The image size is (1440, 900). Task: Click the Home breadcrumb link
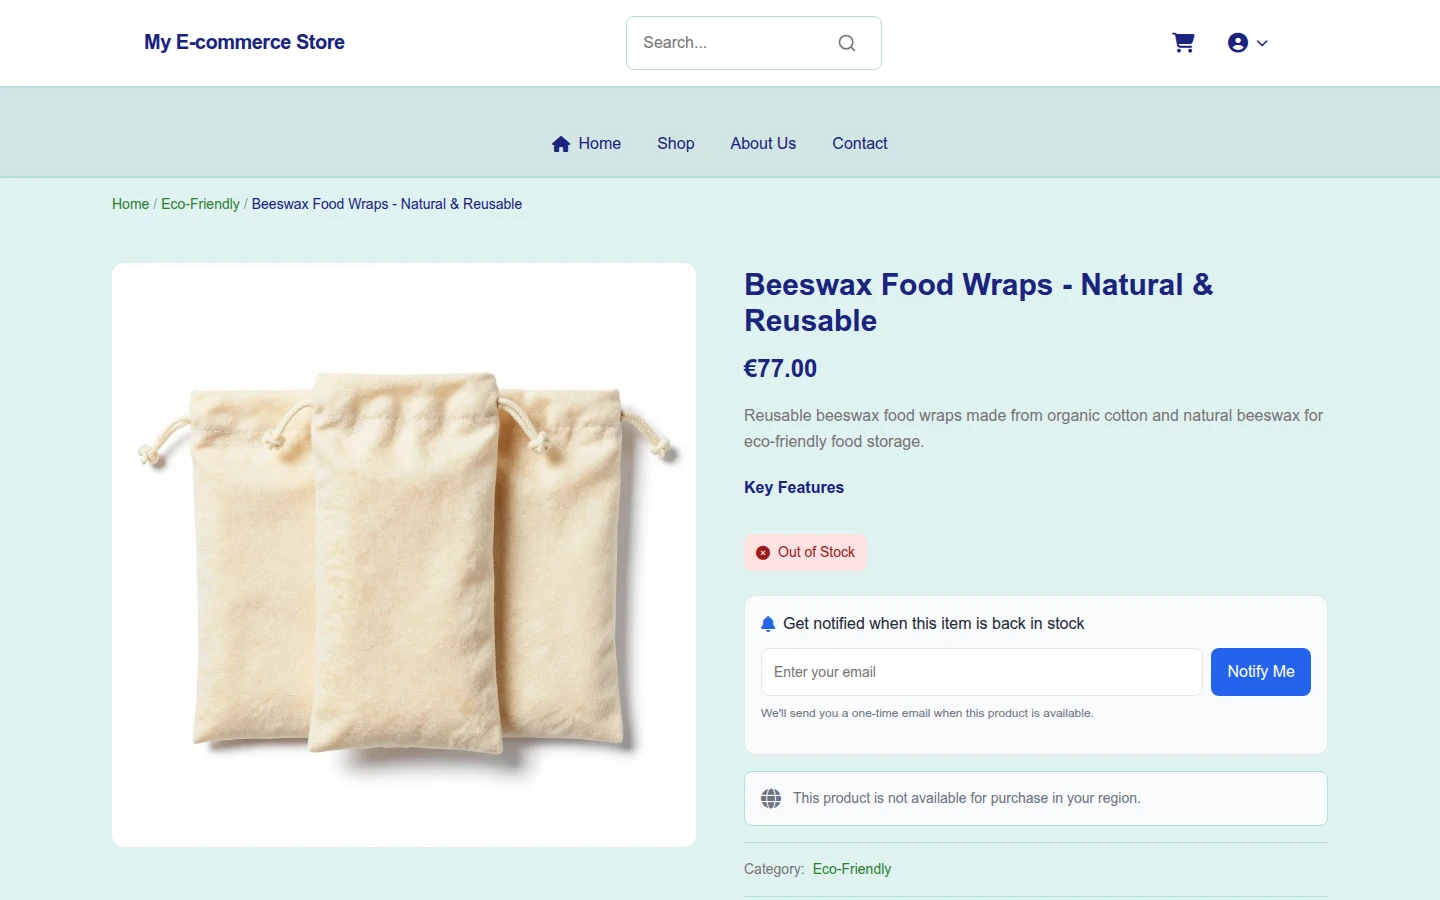coord(130,204)
